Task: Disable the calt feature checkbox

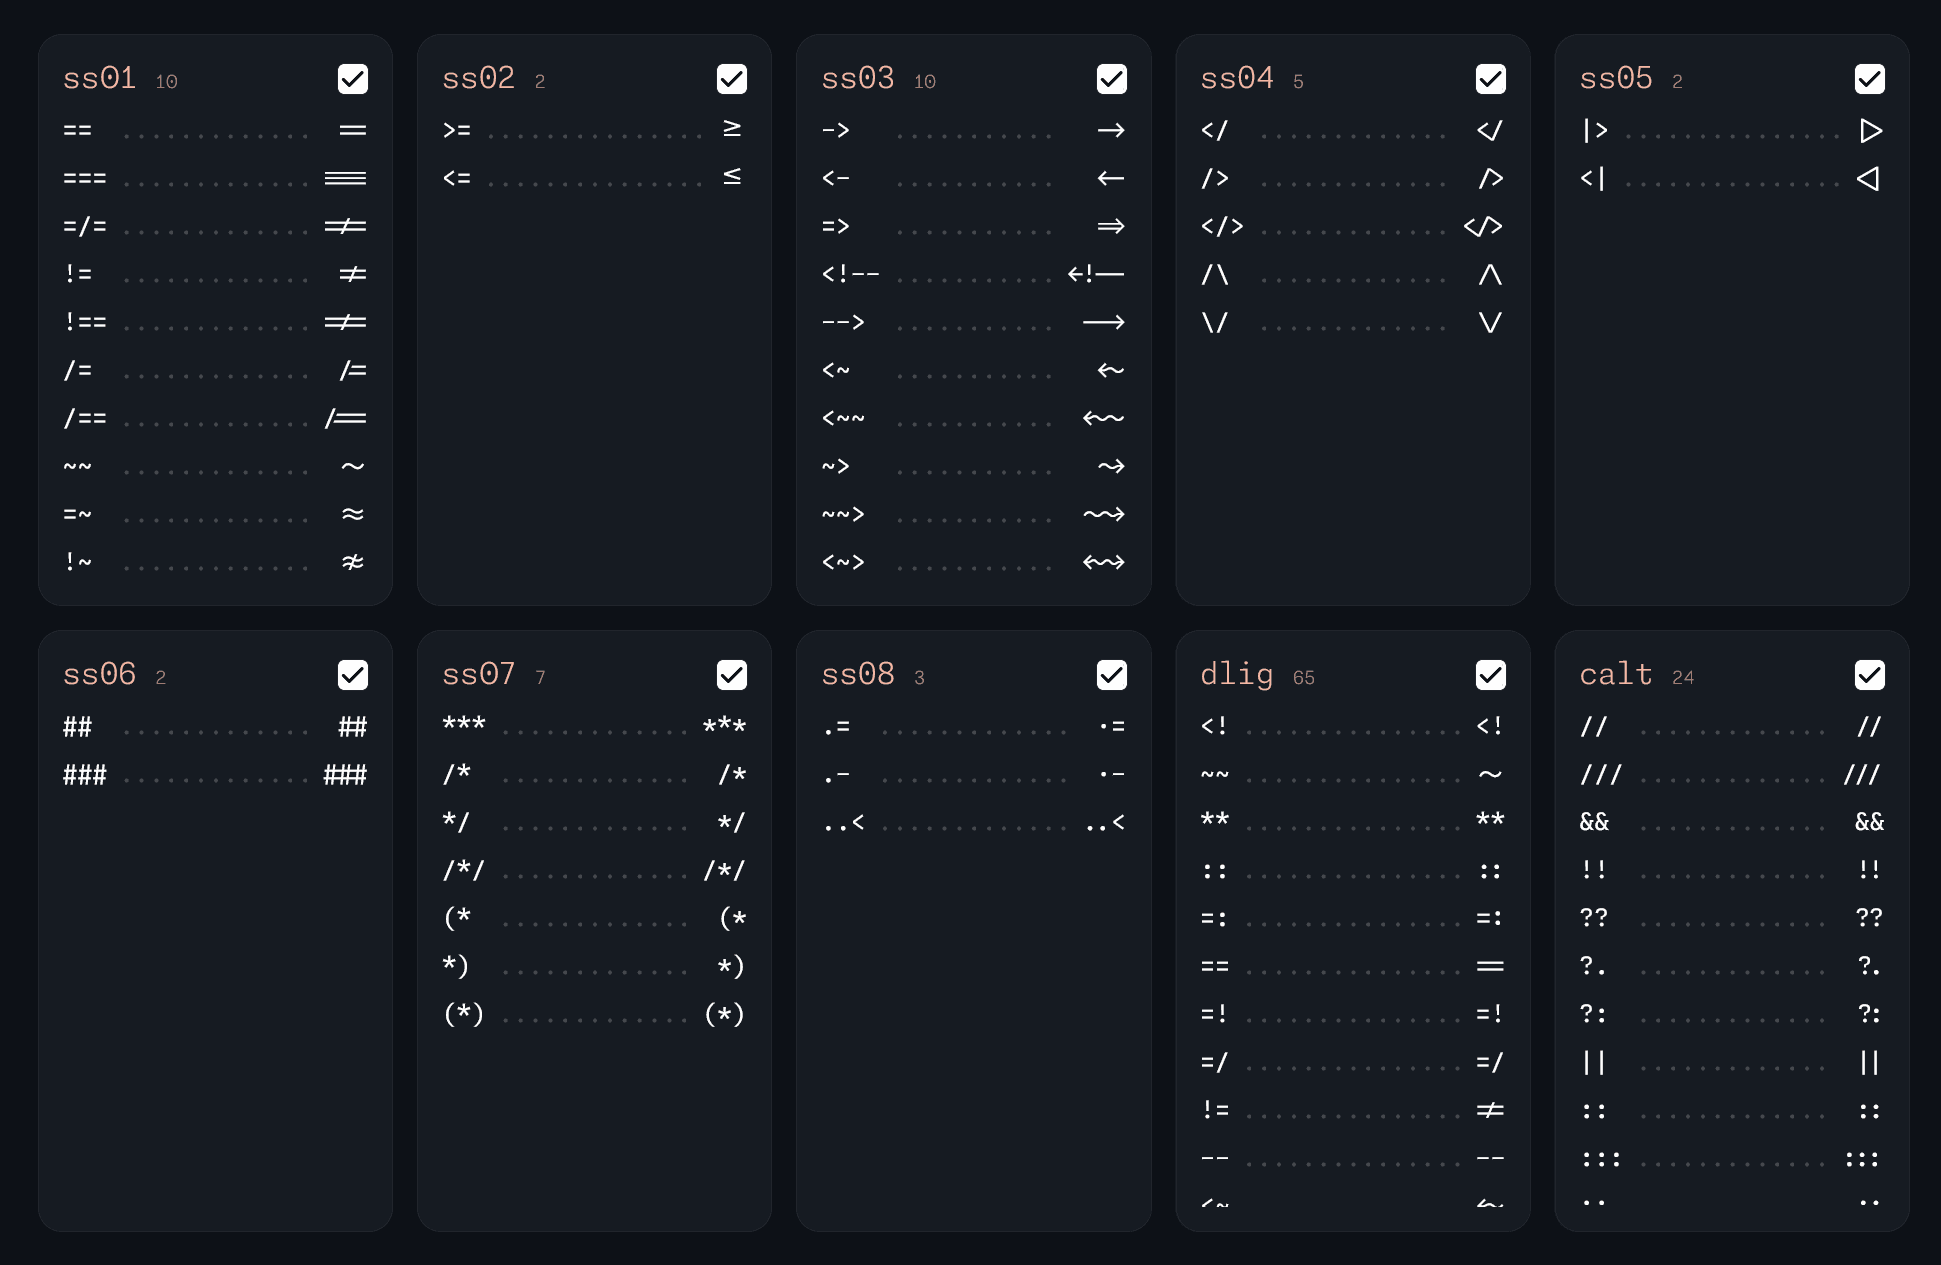Action: point(1870,675)
